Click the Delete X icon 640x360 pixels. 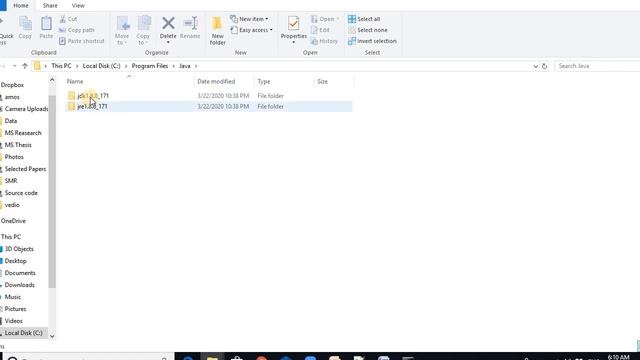(x=168, y=23)
